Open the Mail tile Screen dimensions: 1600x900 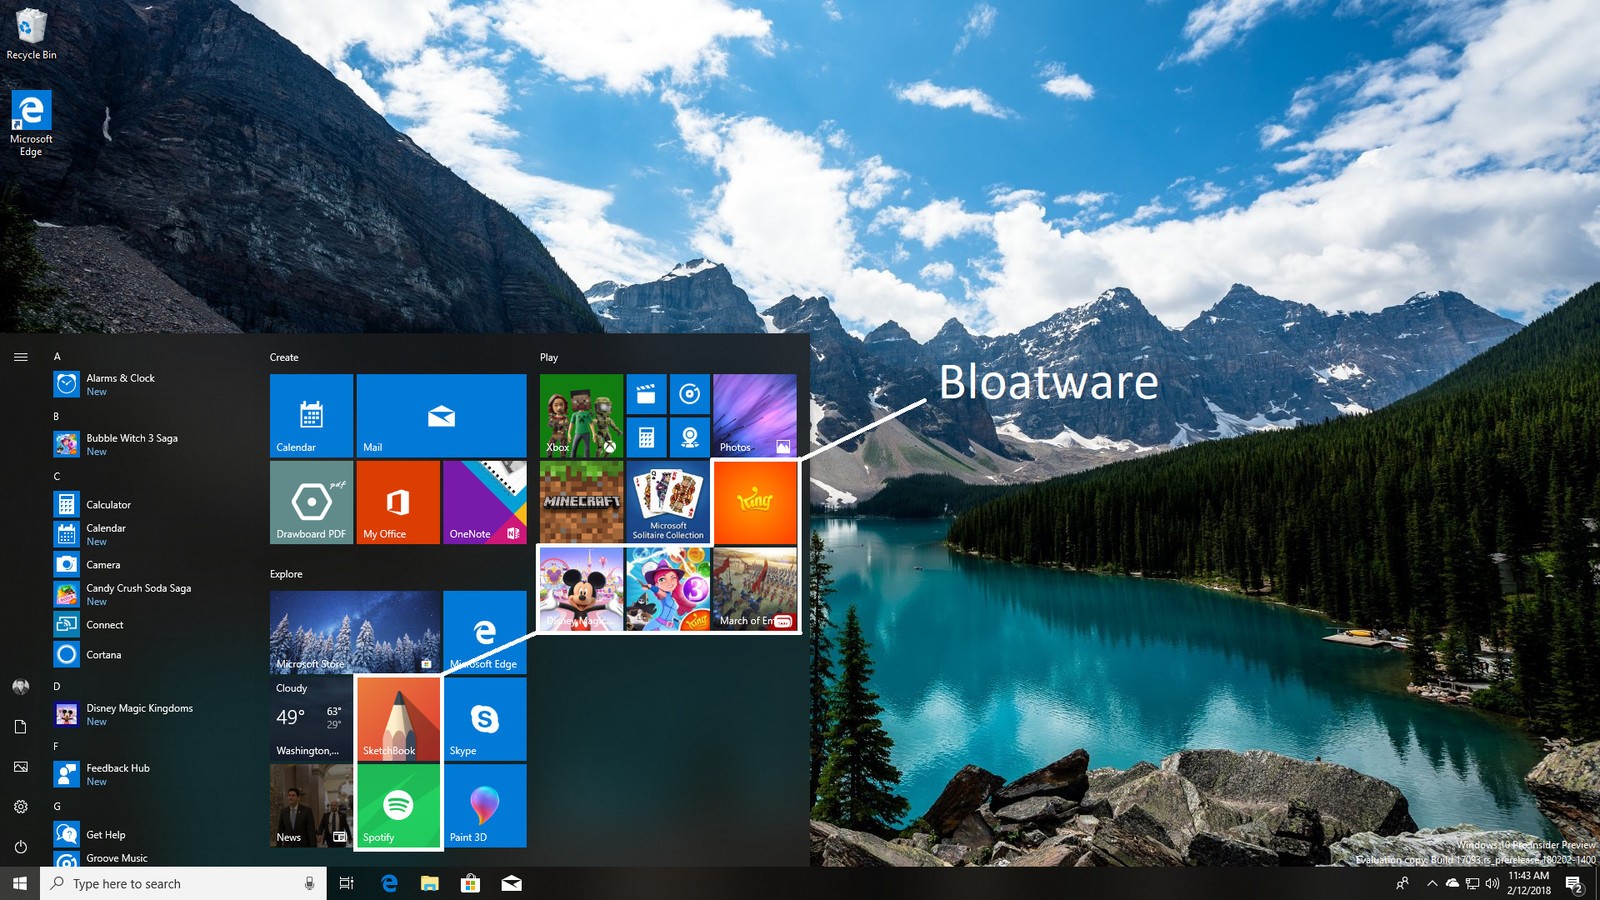click(441, 416)
